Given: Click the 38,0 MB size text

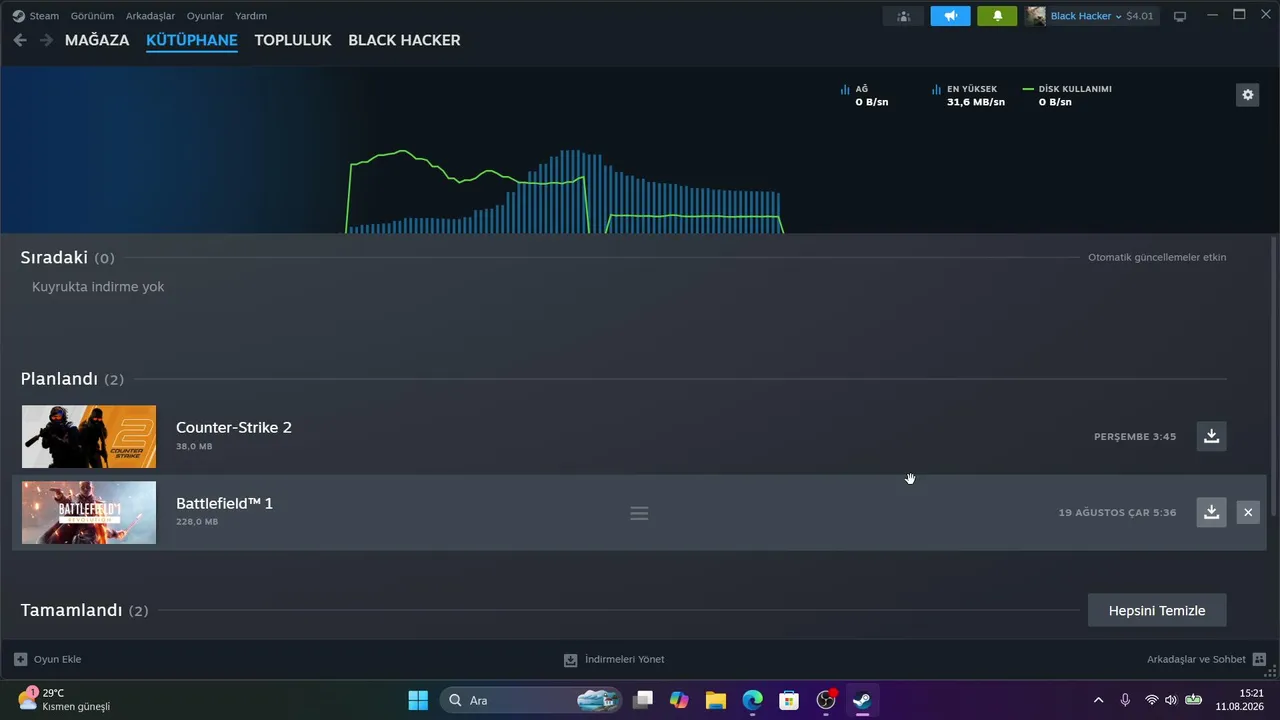Looking at the screenshot, I should pos(194,446).
